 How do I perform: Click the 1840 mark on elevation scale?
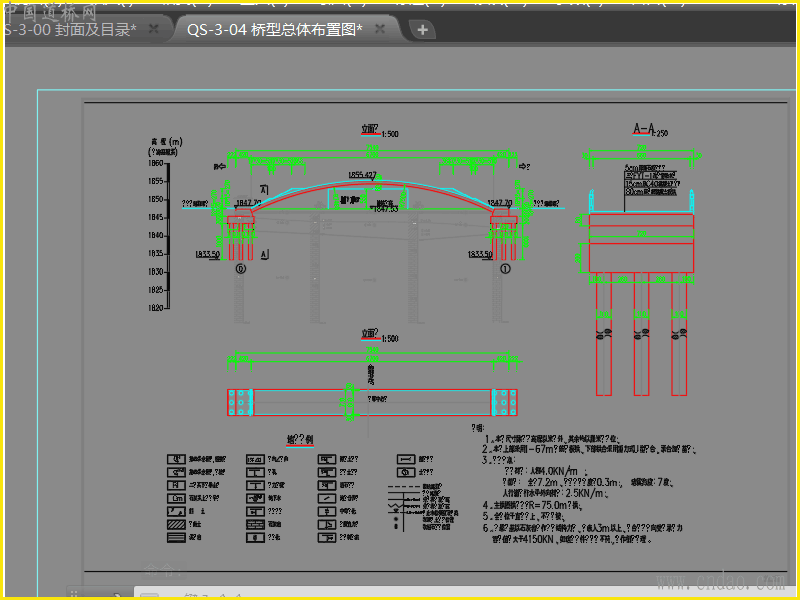pos(156,236)
